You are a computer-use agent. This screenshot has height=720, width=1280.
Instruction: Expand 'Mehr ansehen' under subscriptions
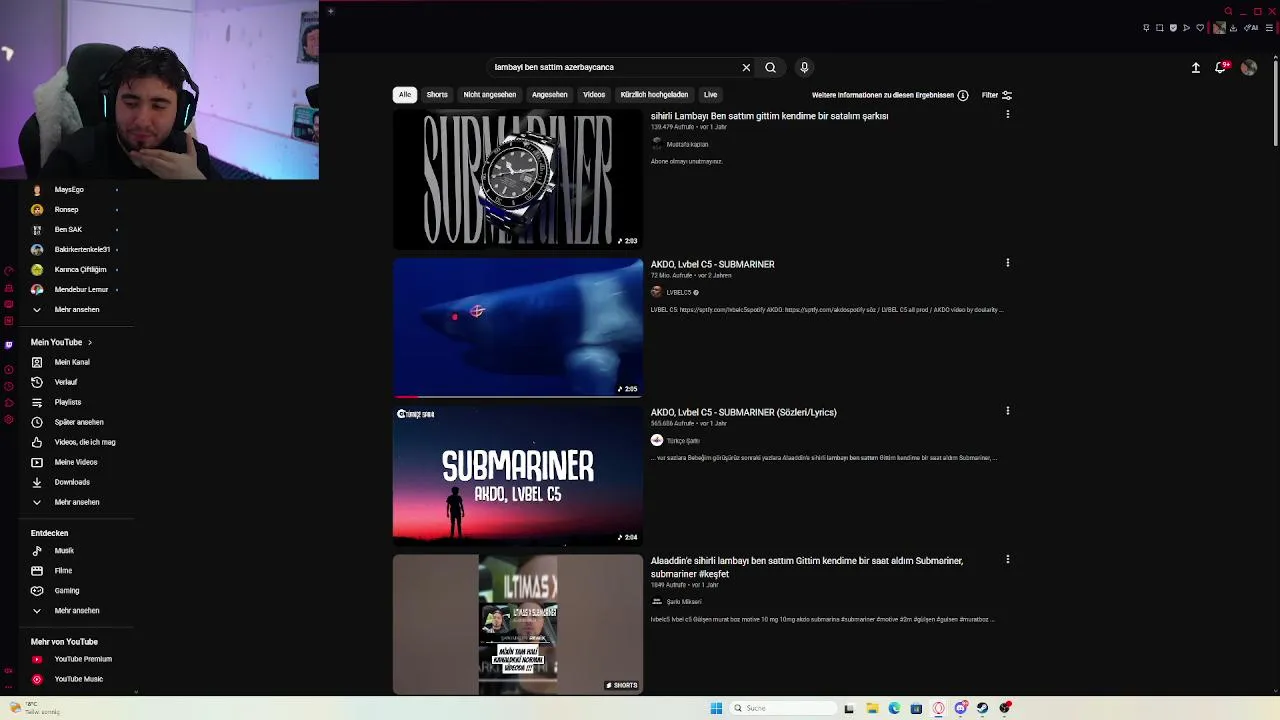(x=75, y=309)
